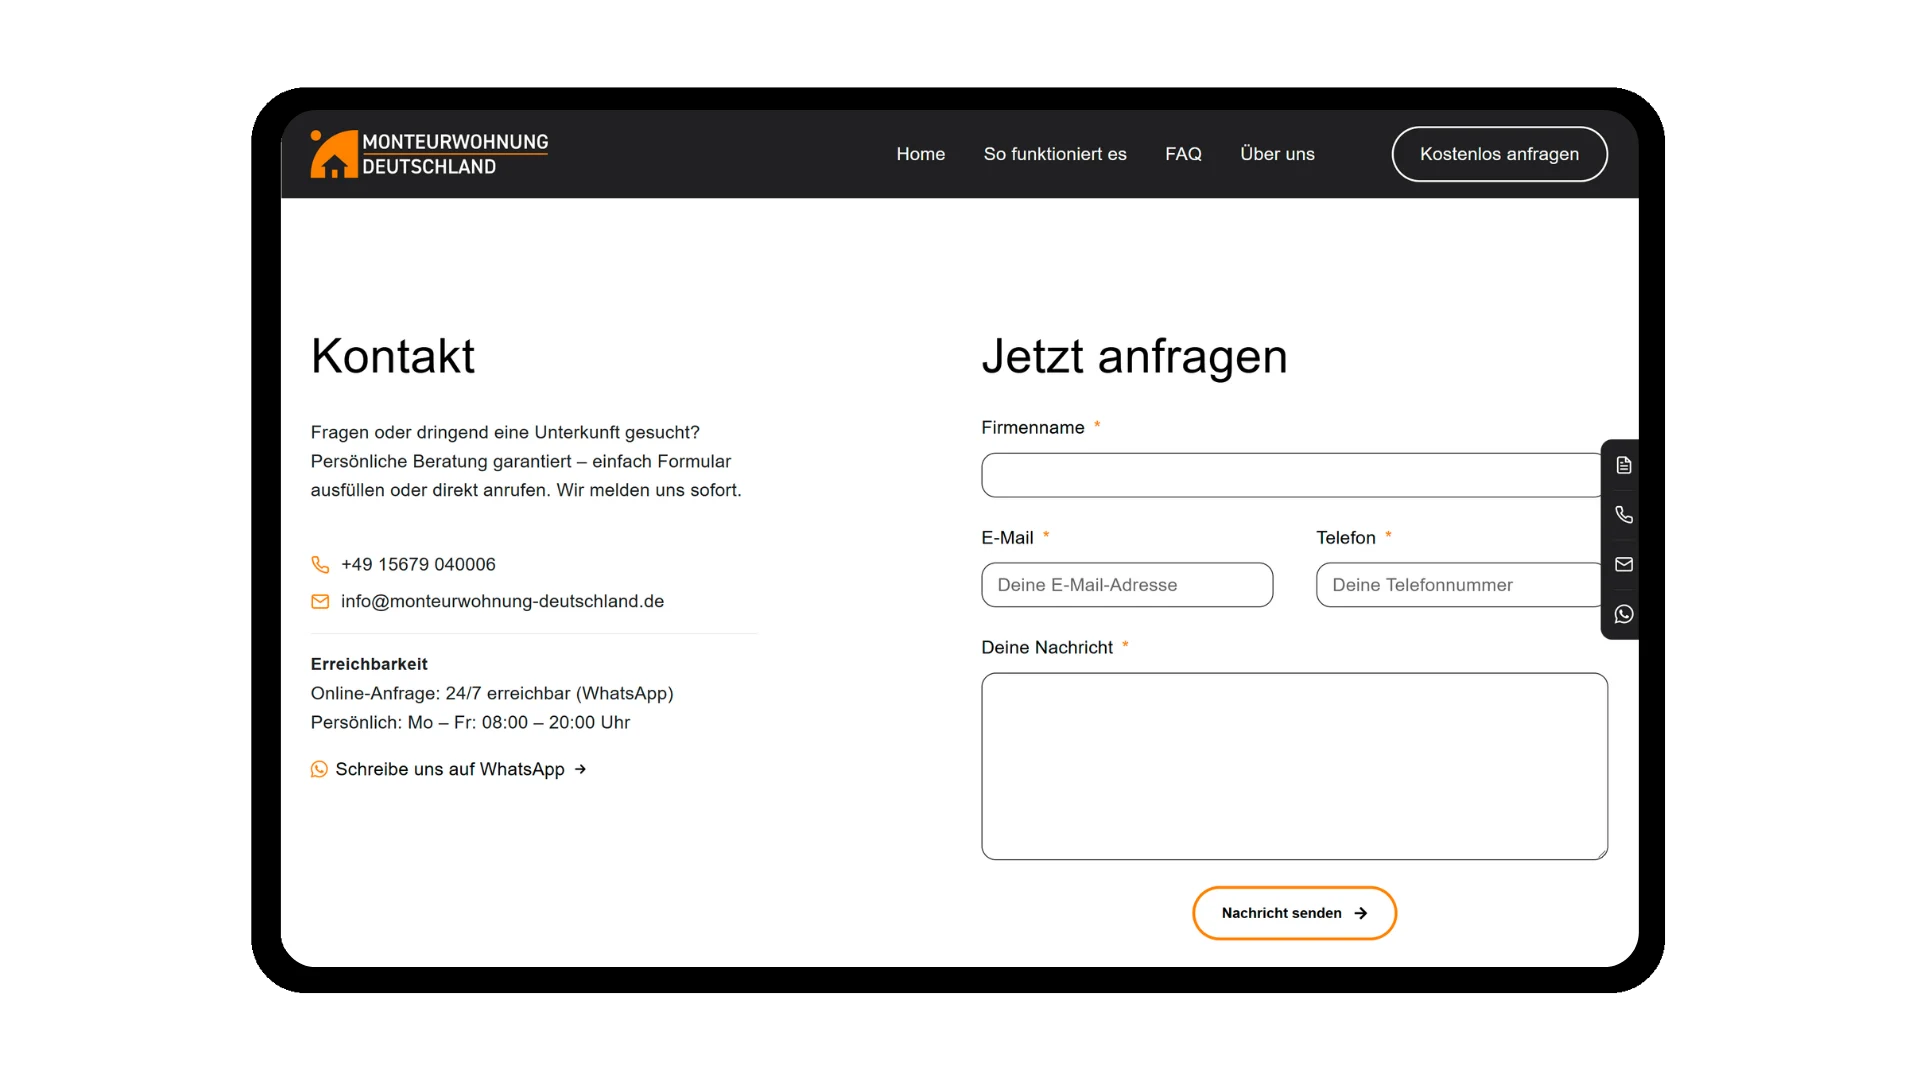Focus the Deine Nachricht text area
The width and height of the screenshot is (1920, 1080).
tap(1294, 766)
